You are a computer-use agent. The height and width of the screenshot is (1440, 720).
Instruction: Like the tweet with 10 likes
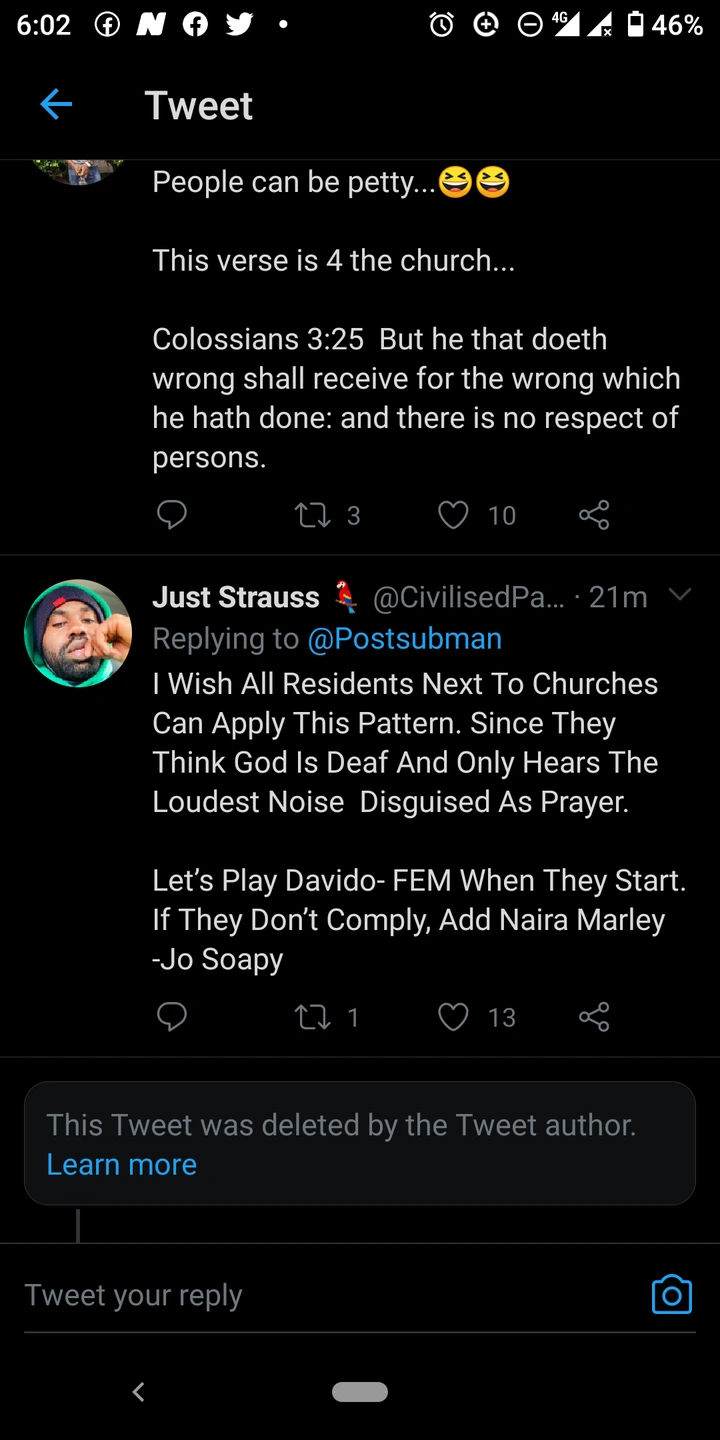(x=454, y=515)
